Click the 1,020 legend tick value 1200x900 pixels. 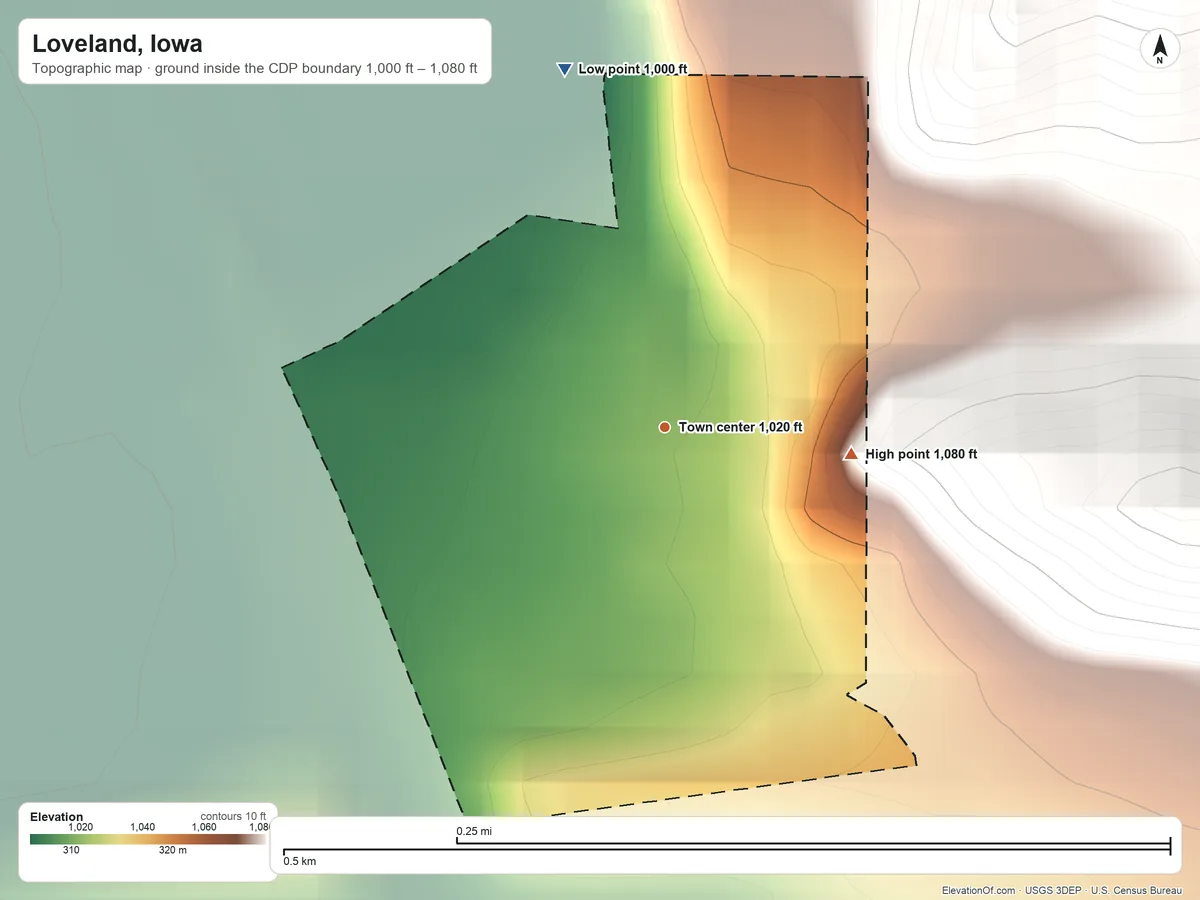tap(80, 827)
